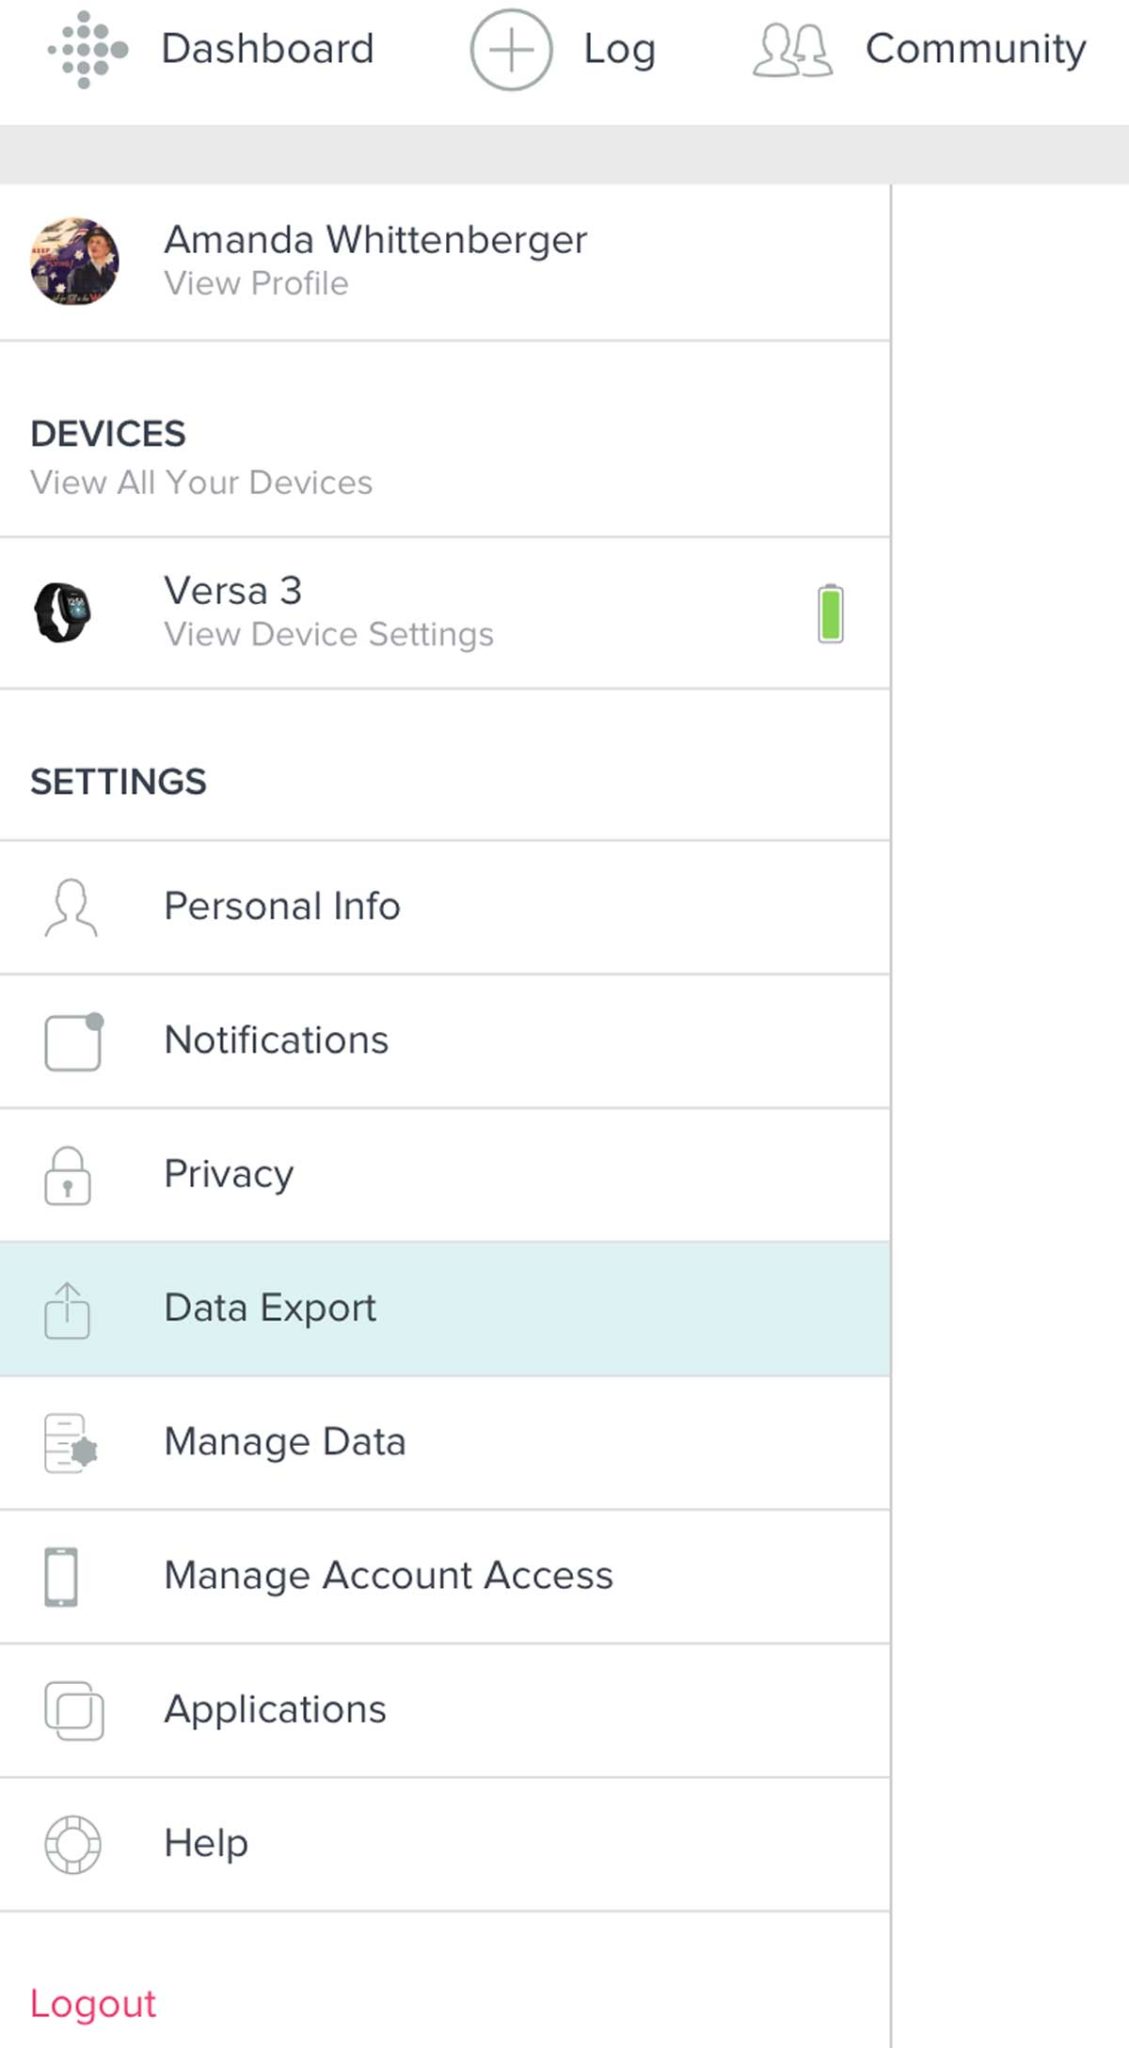Click the Data Export share icon
1129x2048 pixels.
[x=66, y=1308]
